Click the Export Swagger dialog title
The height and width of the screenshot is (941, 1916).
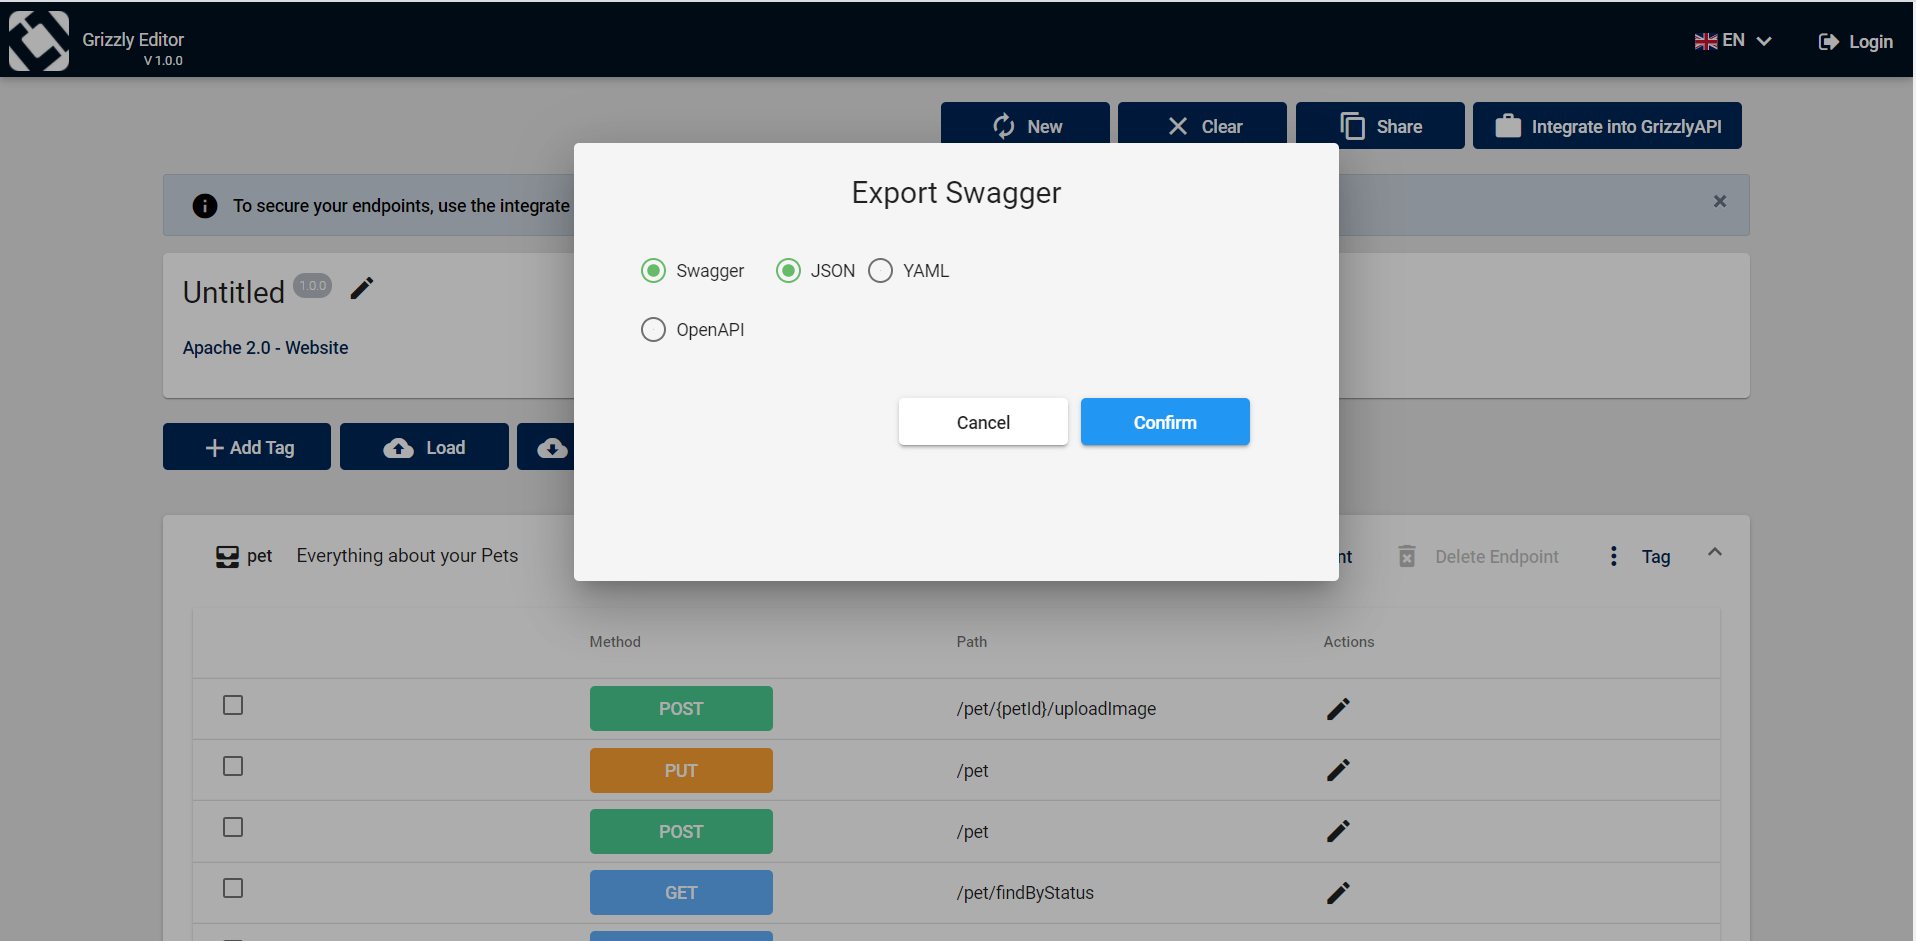956,193
